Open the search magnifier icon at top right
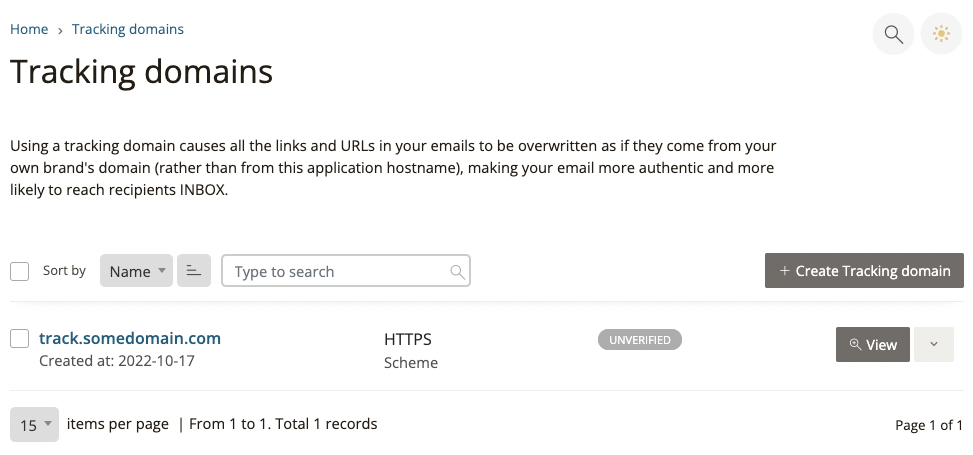 tap(893, 35)
